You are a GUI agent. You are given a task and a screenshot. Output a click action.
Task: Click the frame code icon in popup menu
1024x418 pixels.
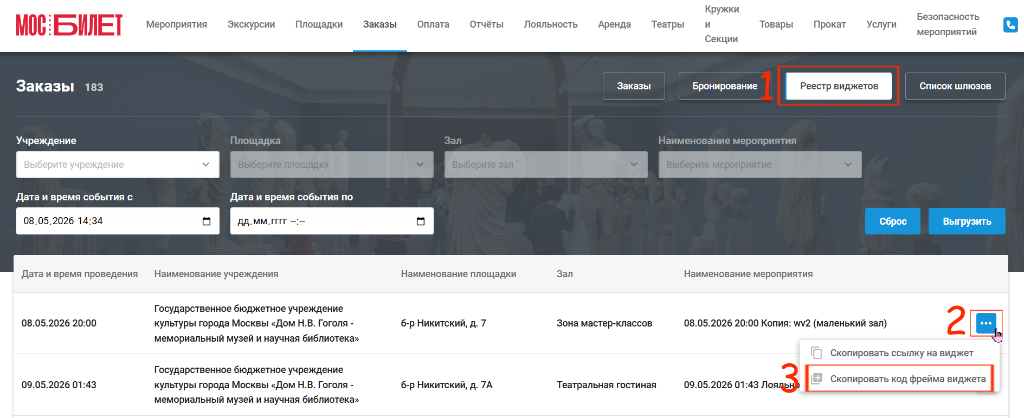pos(816,378)
